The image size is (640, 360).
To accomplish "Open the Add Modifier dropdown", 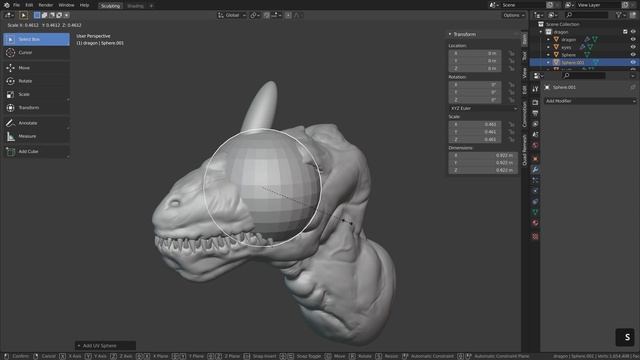I will pyautogui.click(x=590, y=101).
